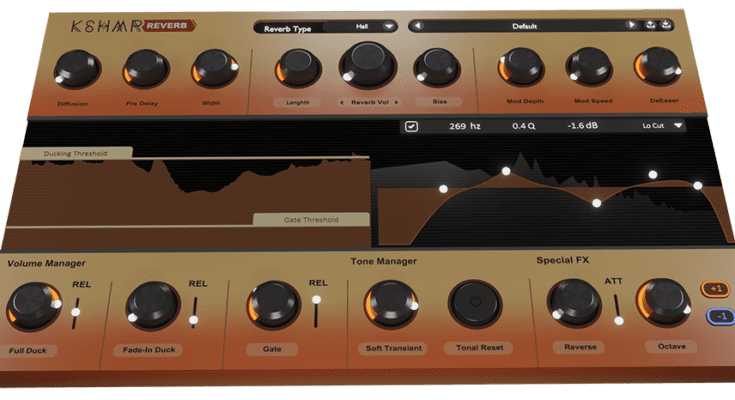Screen dimensions: 735x400
Task: Click the Ducking Threshold tab
Action: tap(76, 154)
